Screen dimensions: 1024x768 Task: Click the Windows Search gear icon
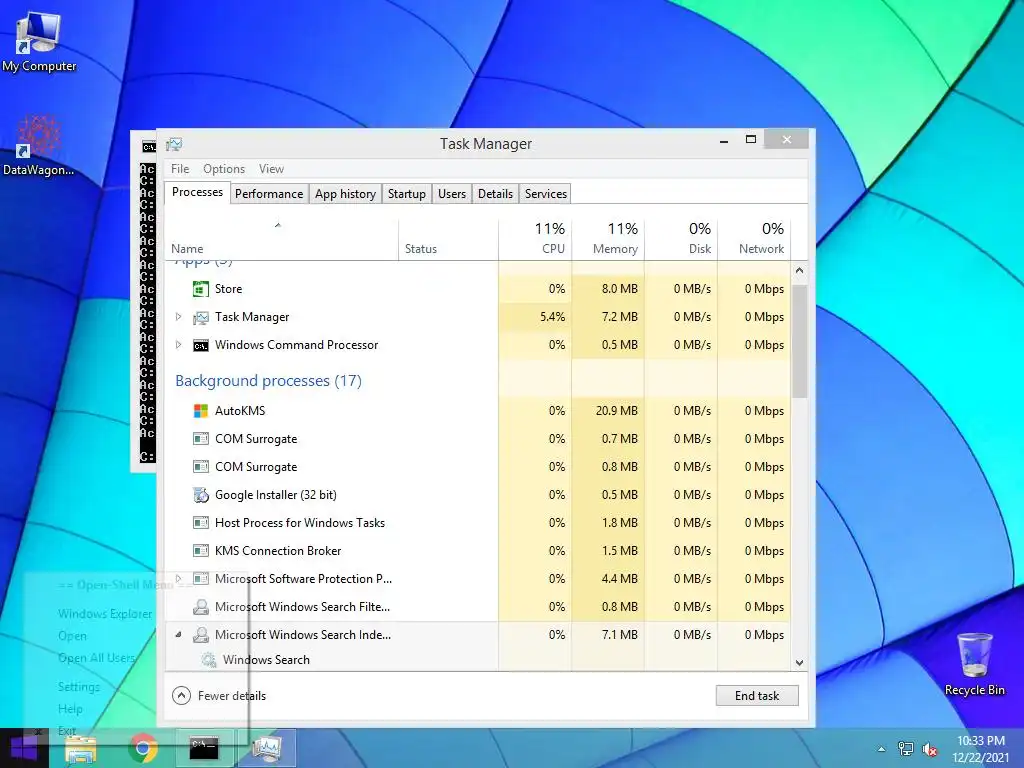pyautogui.click(x=208, y=660)
